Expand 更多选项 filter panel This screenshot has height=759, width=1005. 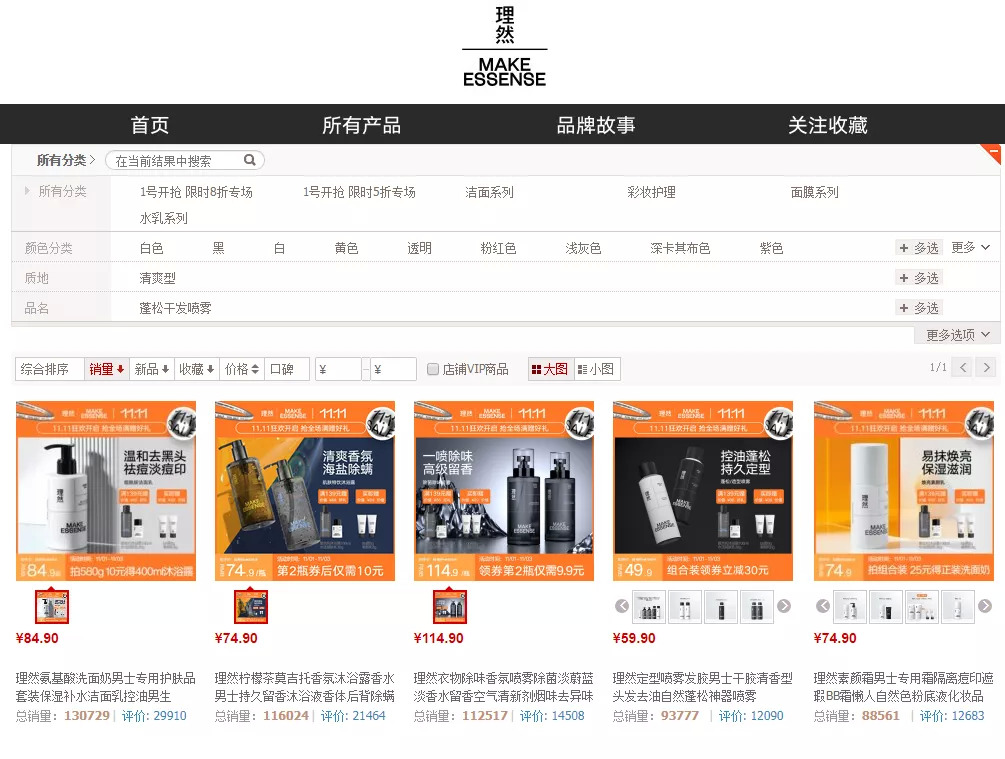958,335
